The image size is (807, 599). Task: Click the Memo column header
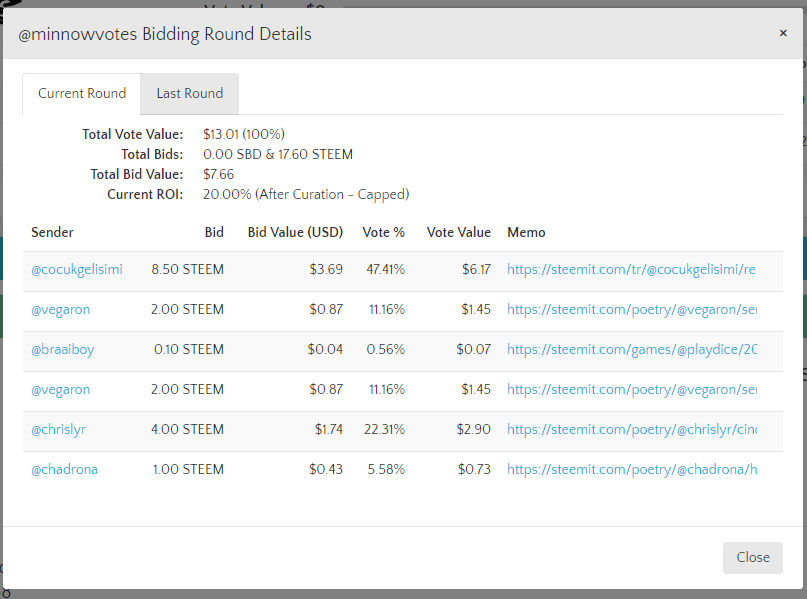(x=527, y=232)
